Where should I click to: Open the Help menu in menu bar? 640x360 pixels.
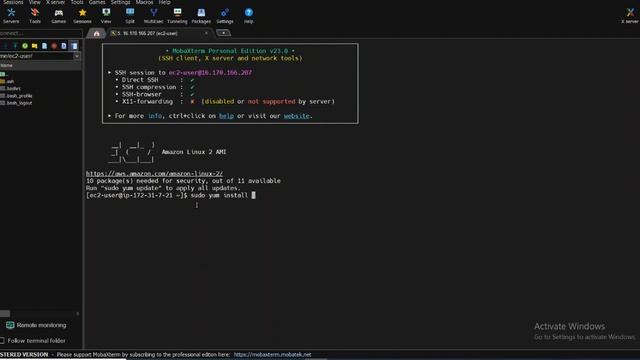[165, 2]
